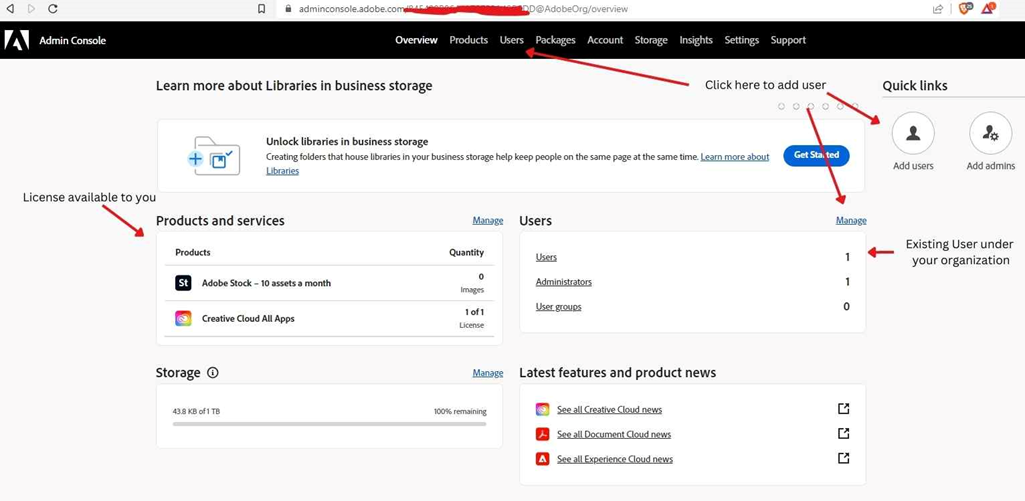Click the browser address bar URL

463,9
